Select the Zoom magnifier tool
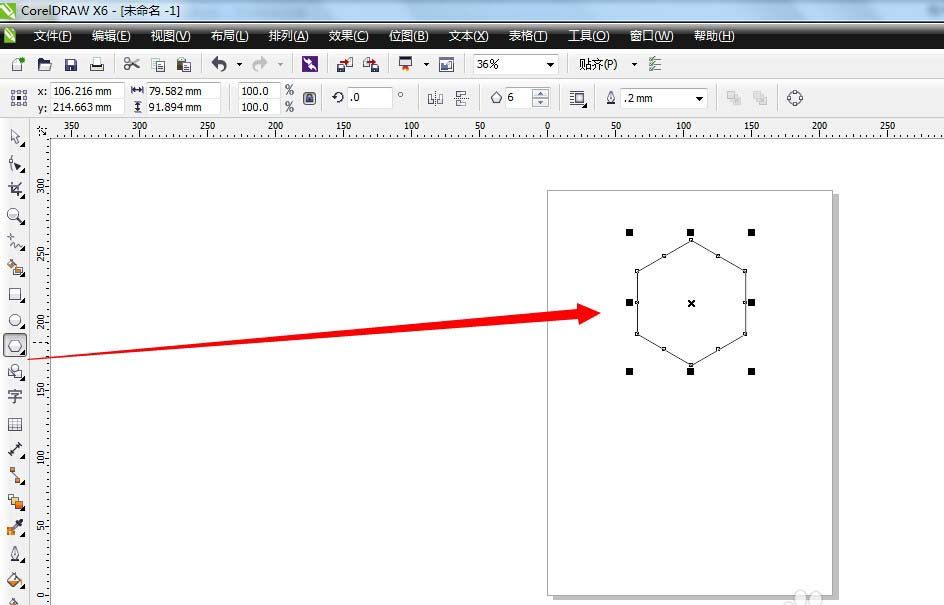The image size is (944, 605). click(x=15, y=215)
